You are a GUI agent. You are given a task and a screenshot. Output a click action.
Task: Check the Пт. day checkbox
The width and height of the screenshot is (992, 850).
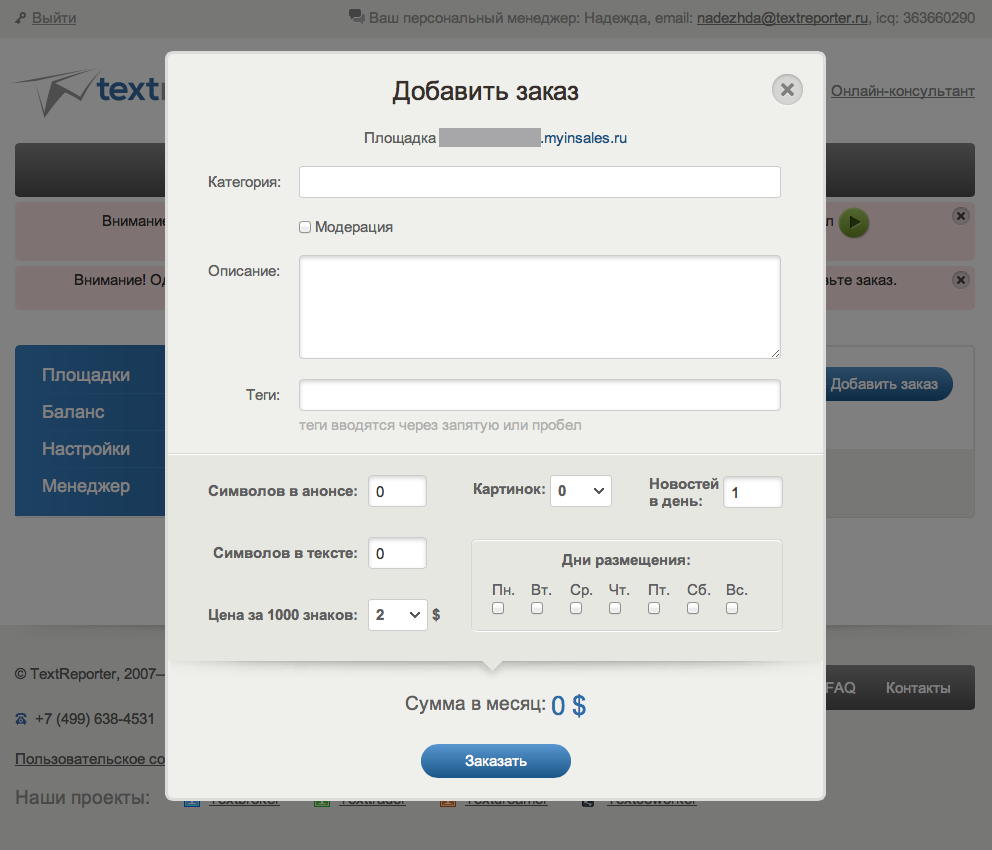click(x=654, y=608)
